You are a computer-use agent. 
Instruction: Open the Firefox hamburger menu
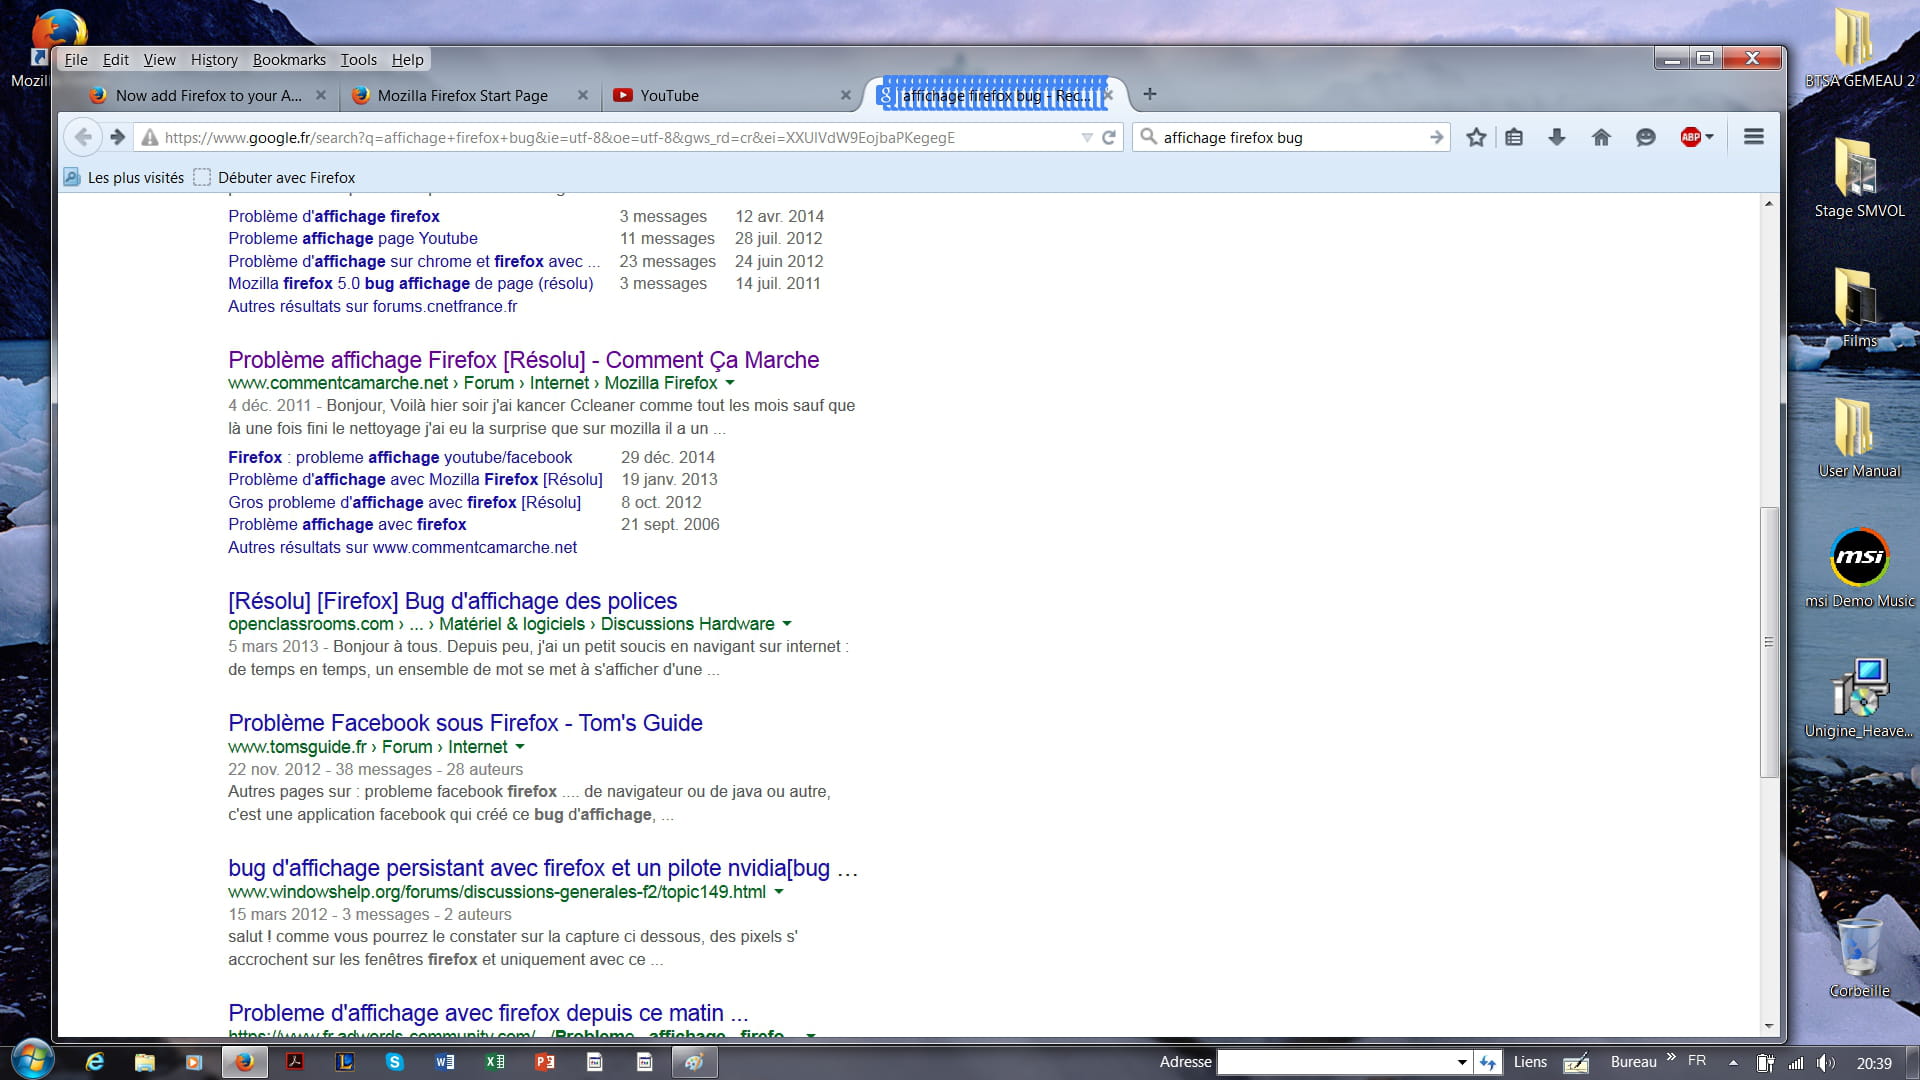[1753, 137]
